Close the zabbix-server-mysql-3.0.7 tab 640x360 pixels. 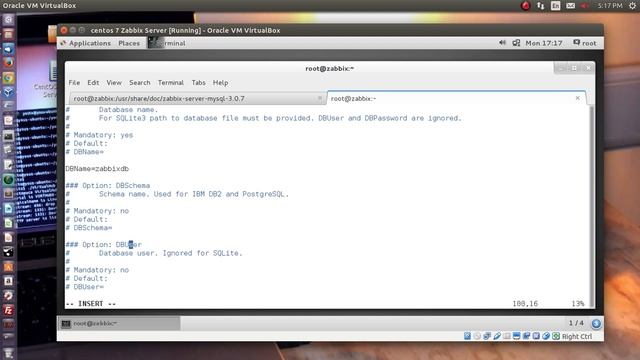320,98
